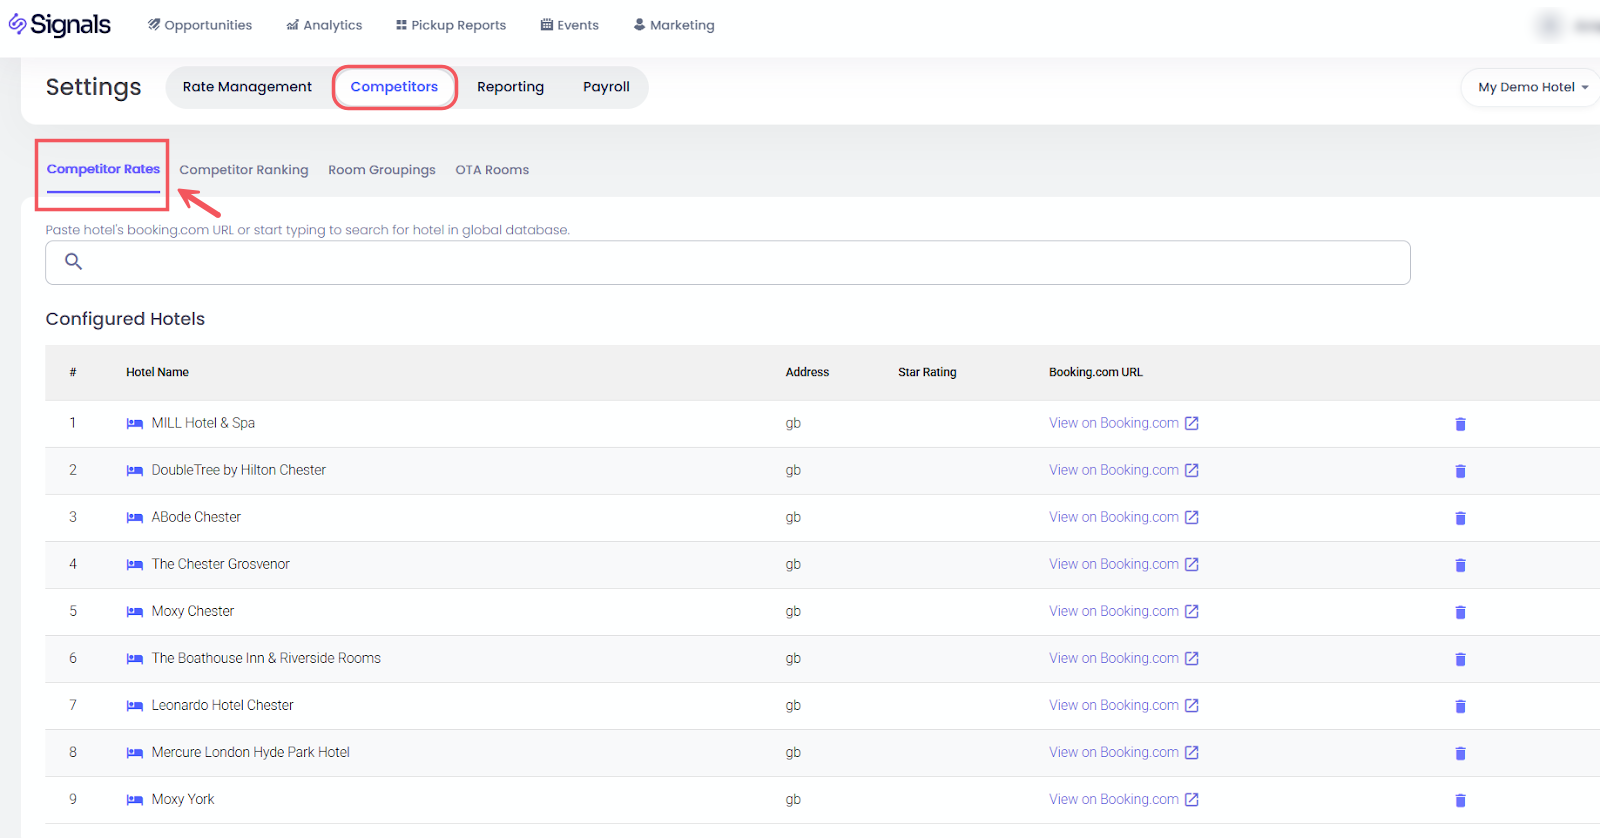Screen dimensions: 1600x838
Task: Click the search magnifier icon
Action: point(73,262)
